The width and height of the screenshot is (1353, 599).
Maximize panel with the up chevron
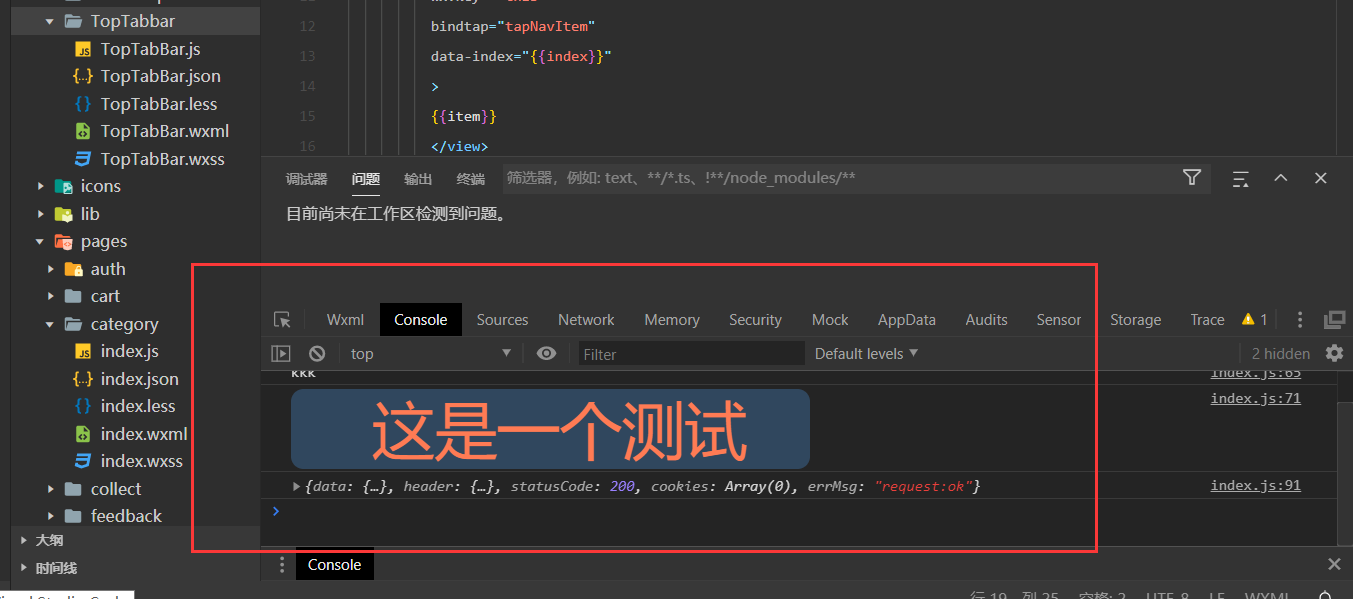tap(1281, 178)
